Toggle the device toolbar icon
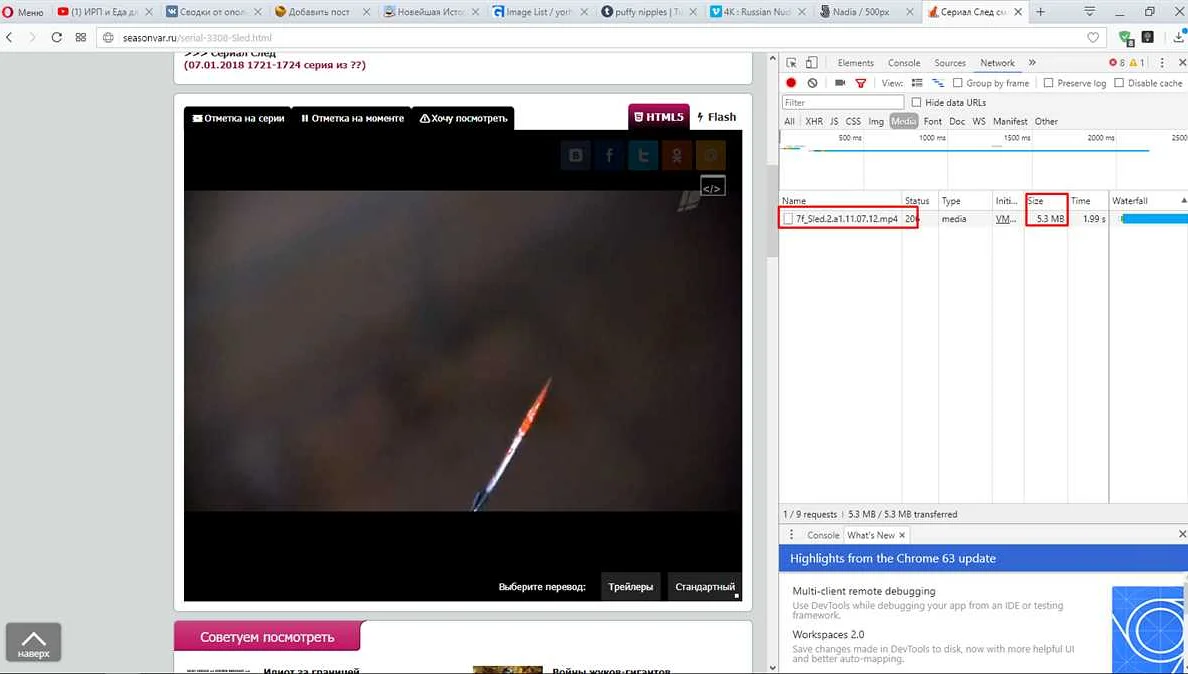Image resolution: width=1188 pixels, height=674 pixels. [x=811, y=62]
